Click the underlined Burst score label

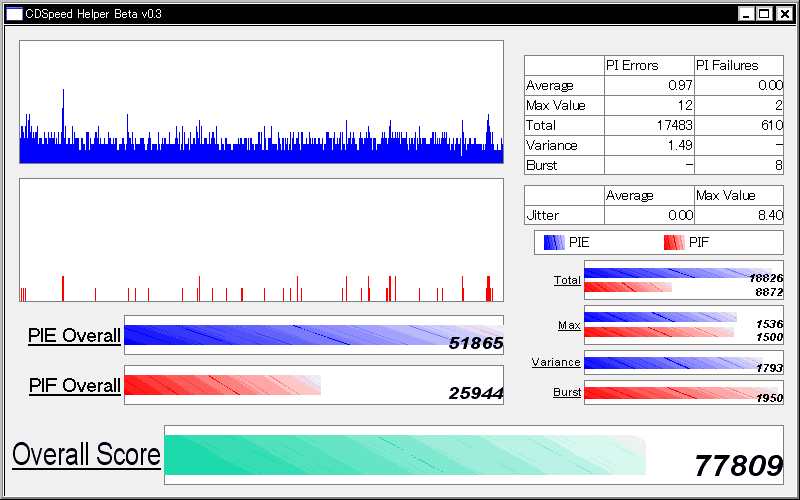pos(567,392)
